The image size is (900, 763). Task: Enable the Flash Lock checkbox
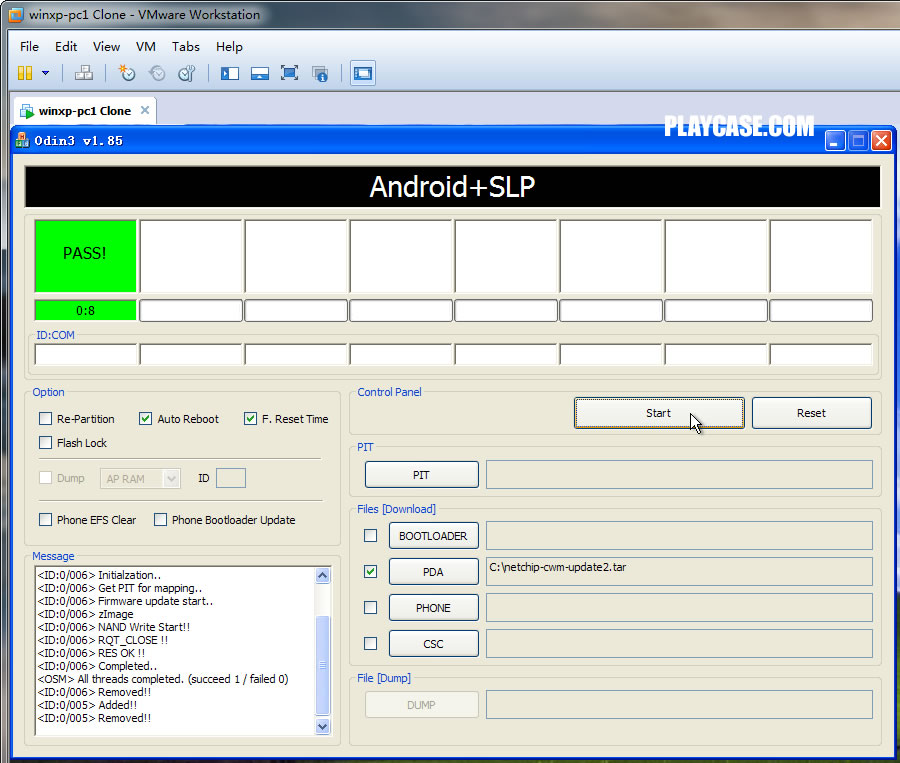pyautogui.click(x=45, y=443)
